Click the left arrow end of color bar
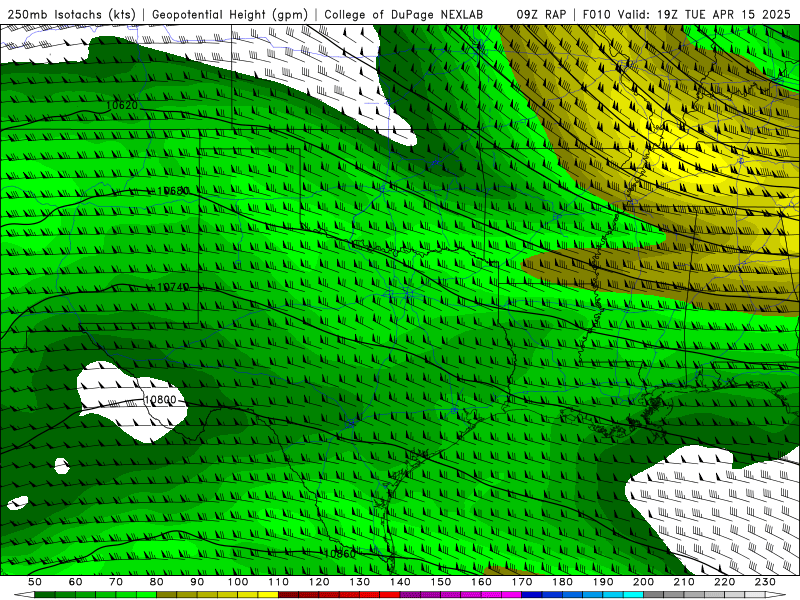The width and height of the screenshot is (800, 600). [24, 594]
